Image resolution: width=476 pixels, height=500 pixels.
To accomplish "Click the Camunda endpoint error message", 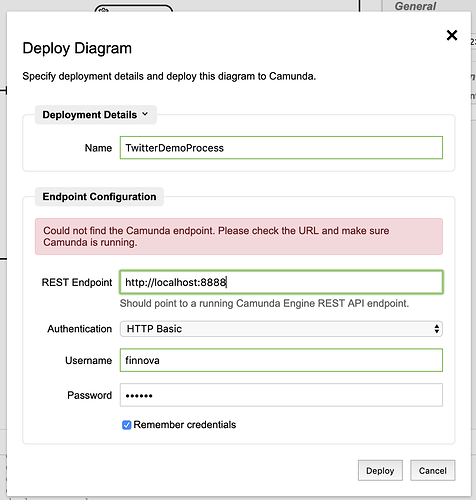I will pyautogui.click(x=239, y=236).
